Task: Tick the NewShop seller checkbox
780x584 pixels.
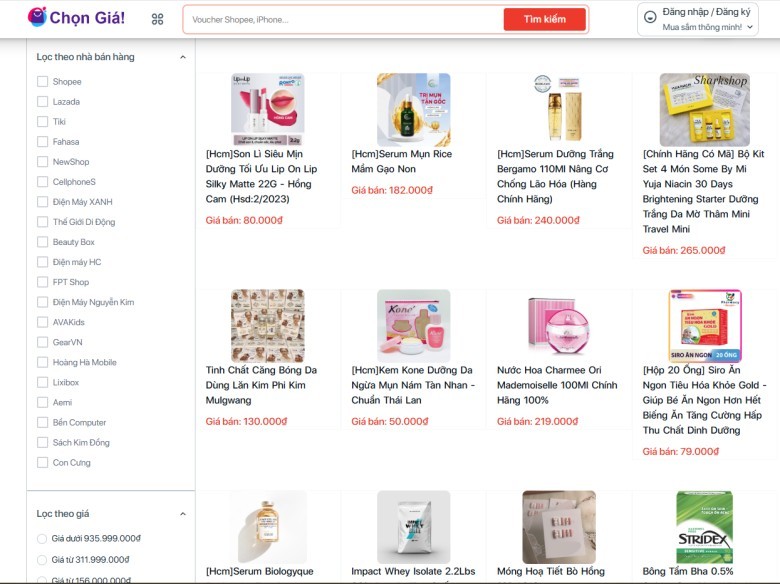Action: 42,162
